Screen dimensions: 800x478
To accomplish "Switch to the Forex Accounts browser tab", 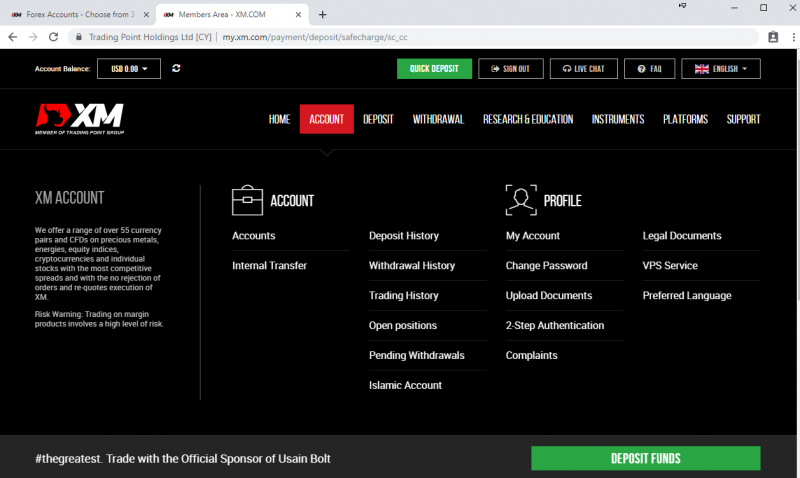I will [79, 15].
